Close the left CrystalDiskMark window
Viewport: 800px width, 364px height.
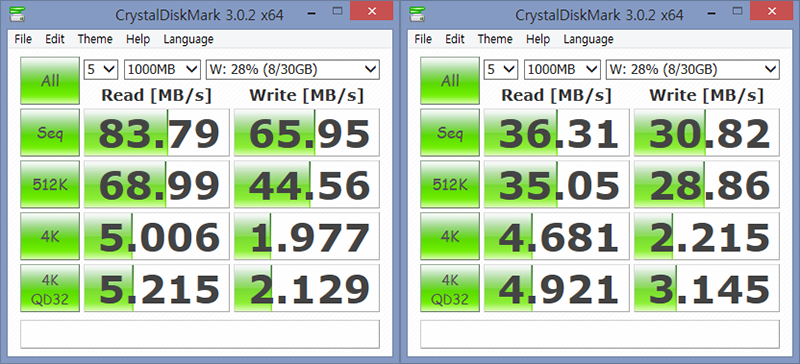pyautogui.click(x=372, y=11)
